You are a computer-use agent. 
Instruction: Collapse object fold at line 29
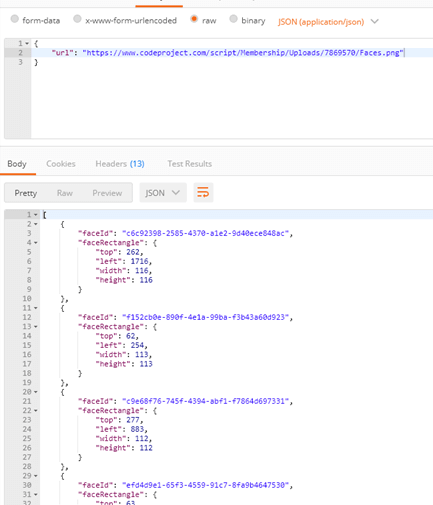(x=35, y=476)
